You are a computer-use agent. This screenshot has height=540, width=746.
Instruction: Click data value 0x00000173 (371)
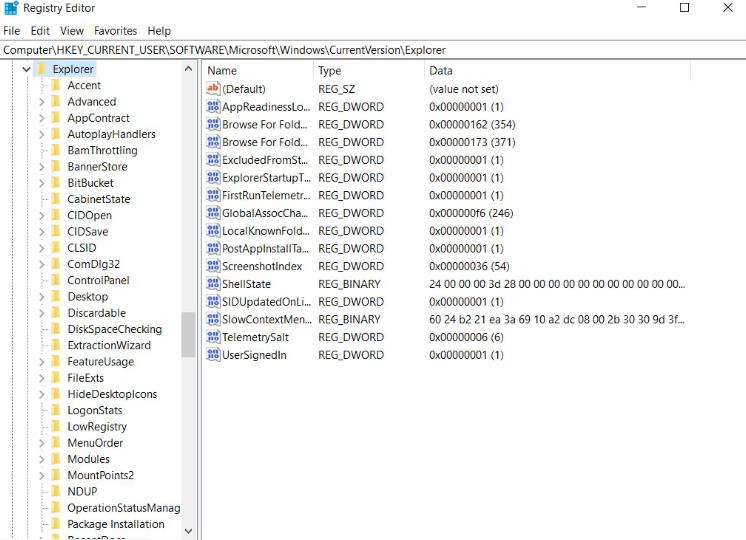472,142
